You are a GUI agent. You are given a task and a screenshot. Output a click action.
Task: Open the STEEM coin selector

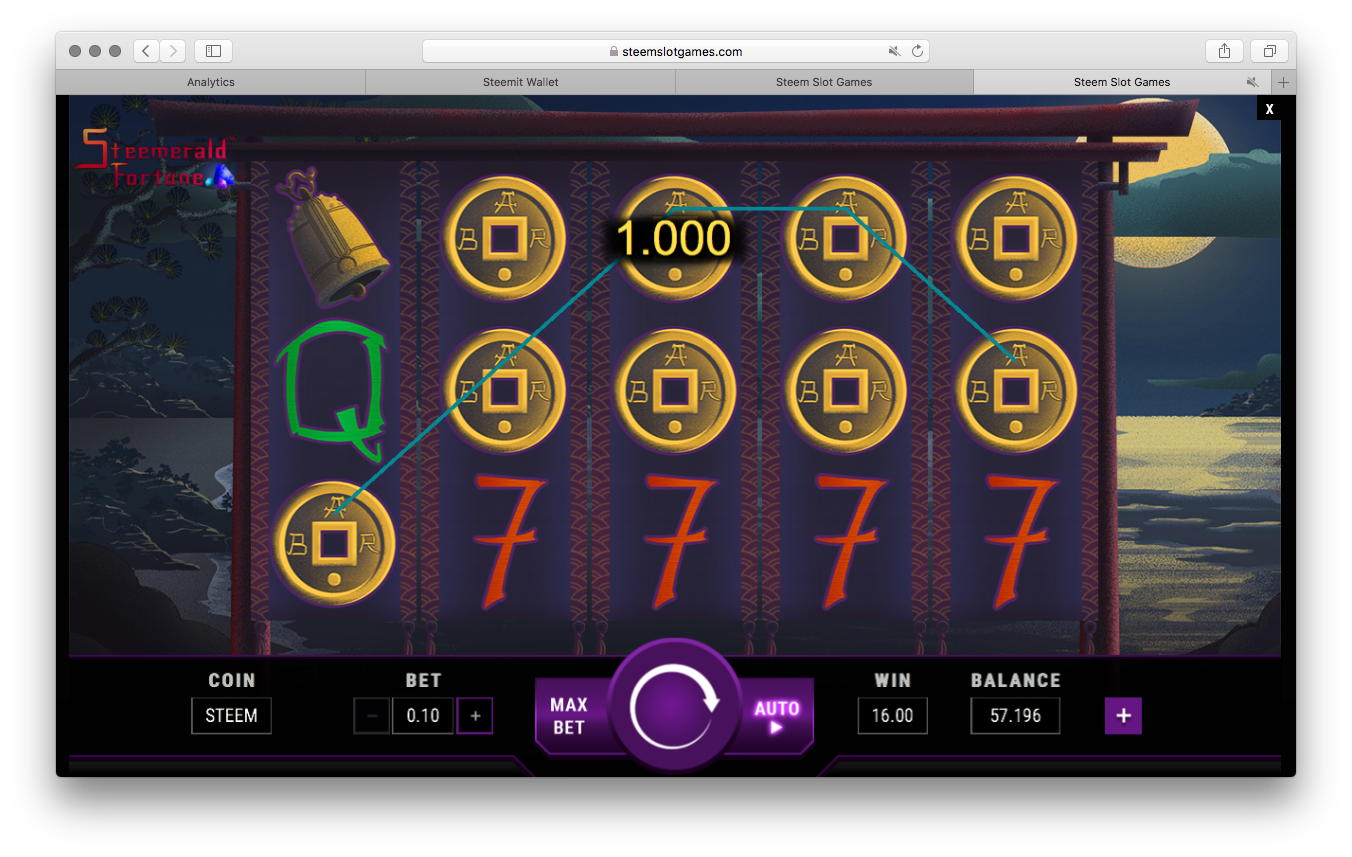231,716
